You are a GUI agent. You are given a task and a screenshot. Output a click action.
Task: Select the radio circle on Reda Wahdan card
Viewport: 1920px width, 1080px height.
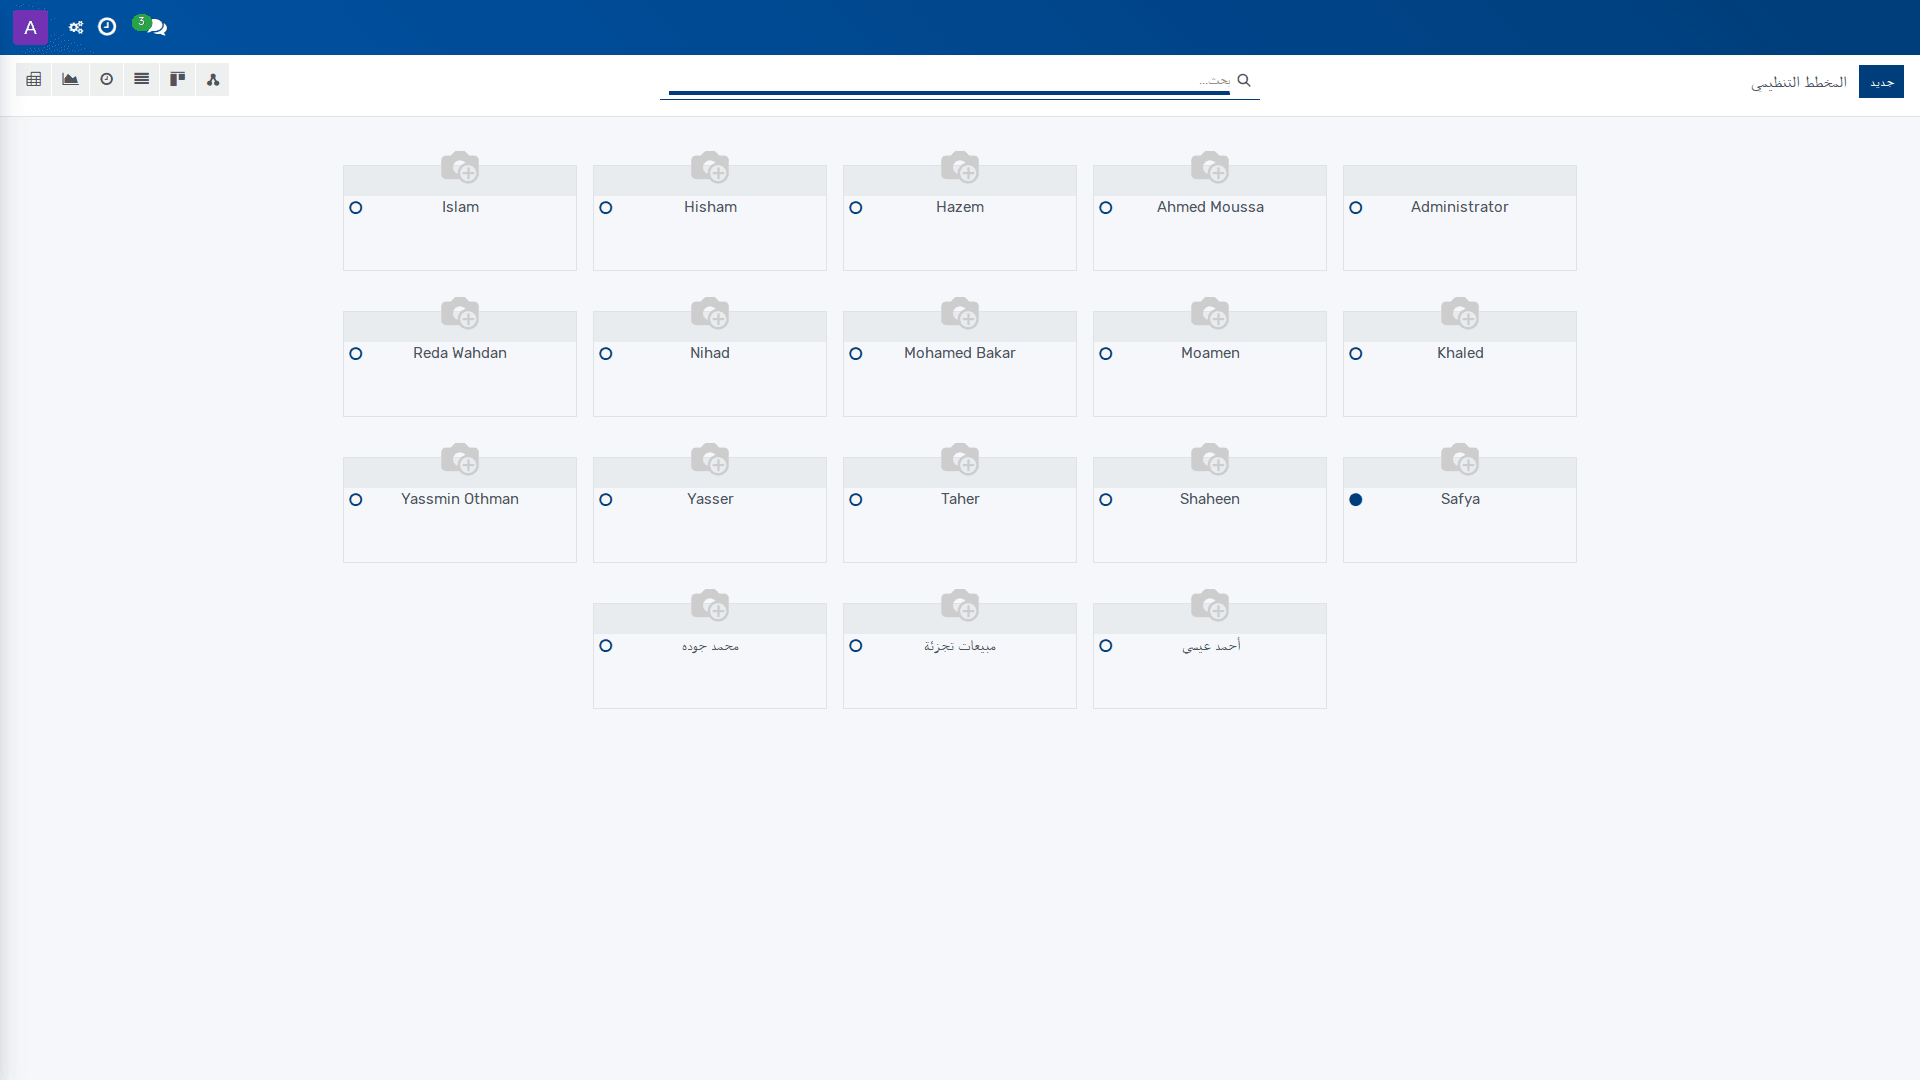click(x=356, y=354)
